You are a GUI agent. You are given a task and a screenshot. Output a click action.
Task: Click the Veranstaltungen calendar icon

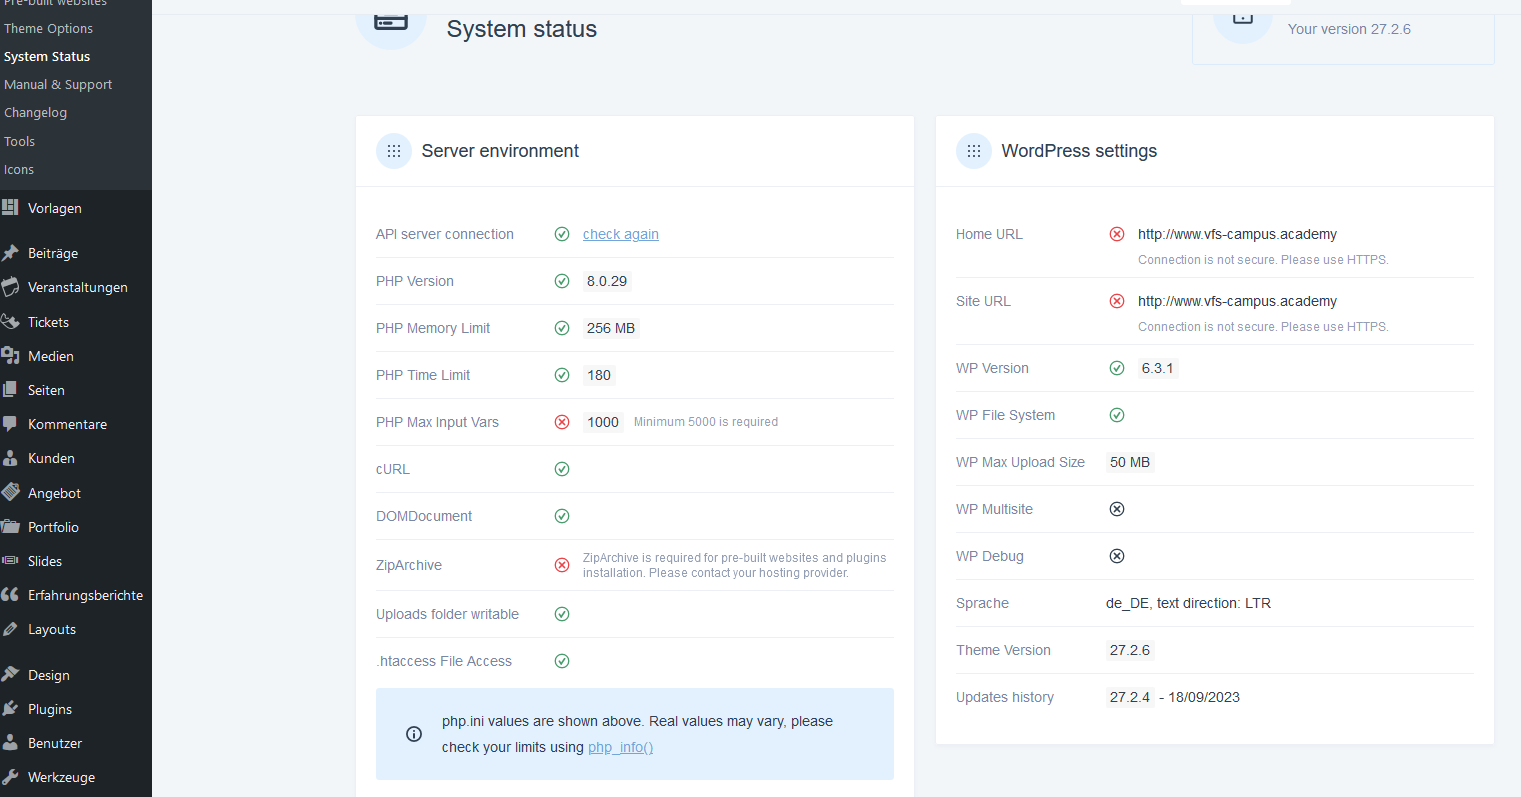click(10, 287)
